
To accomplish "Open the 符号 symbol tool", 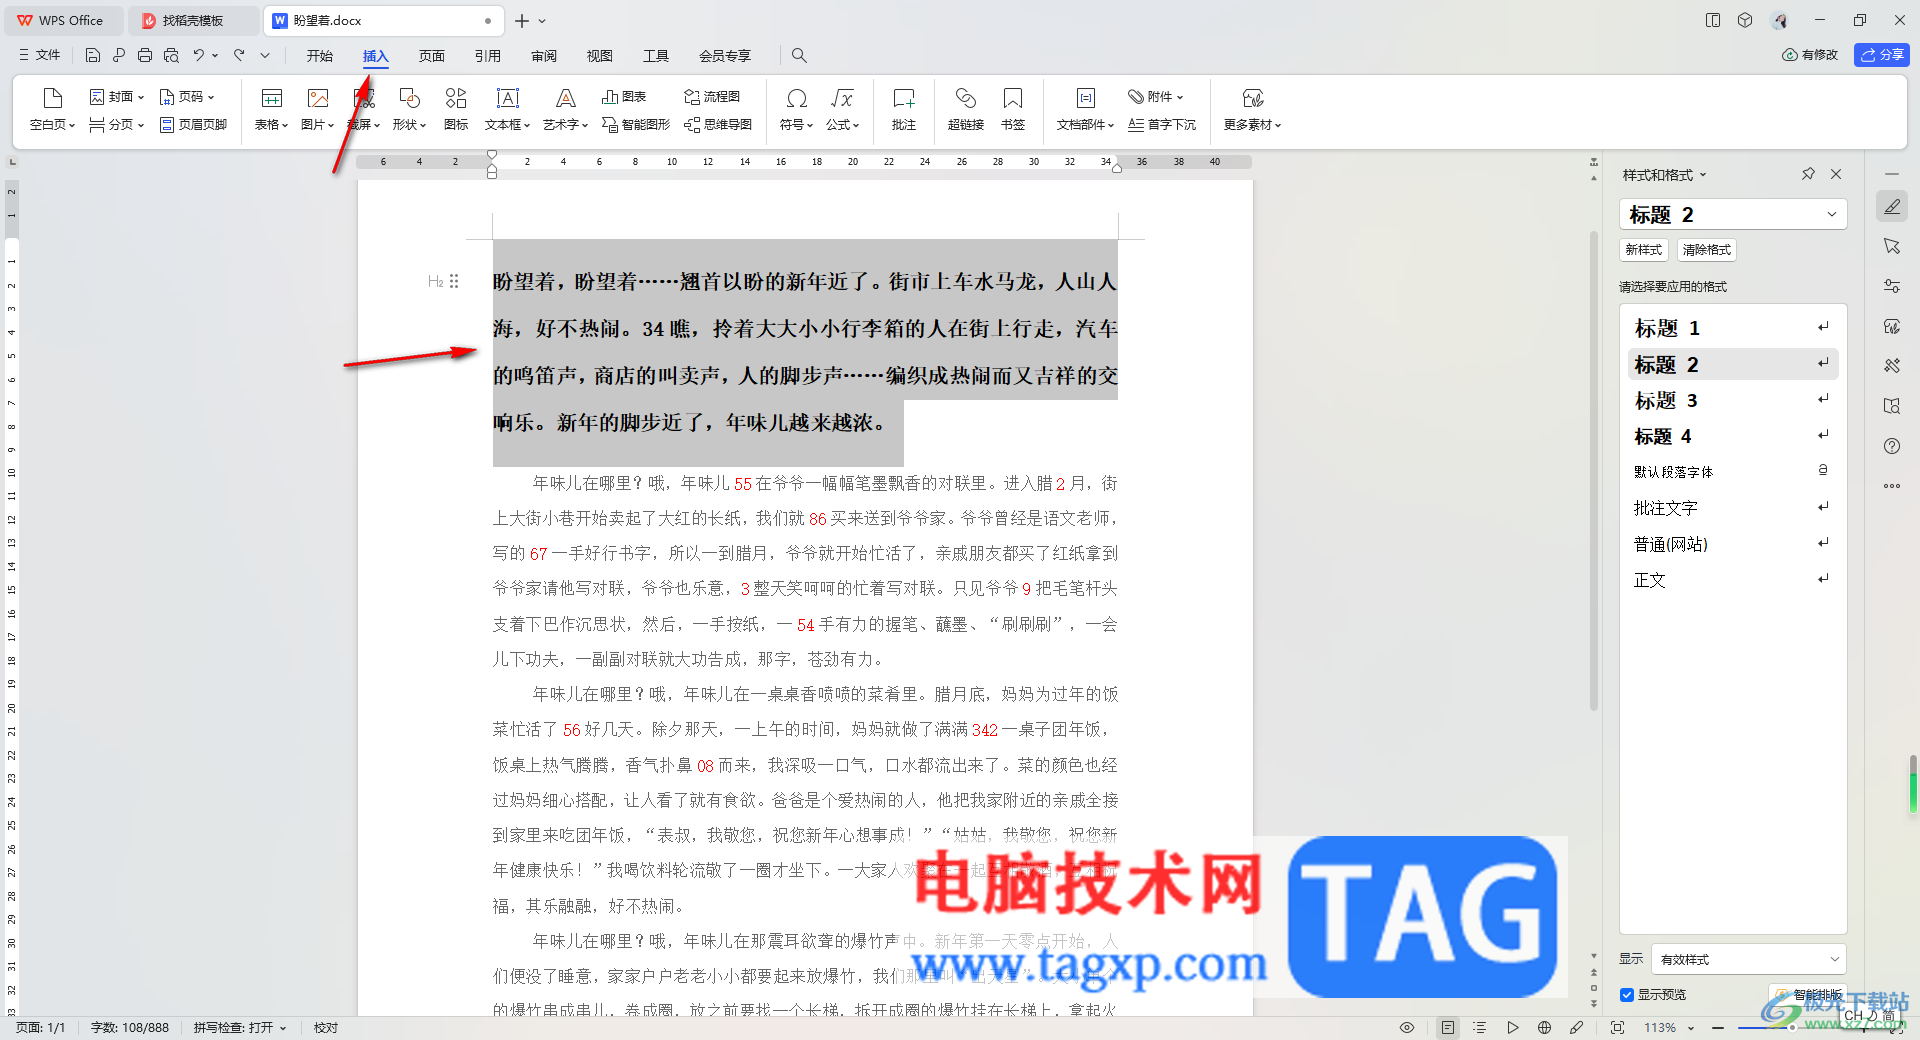I will tap(796, 109).
